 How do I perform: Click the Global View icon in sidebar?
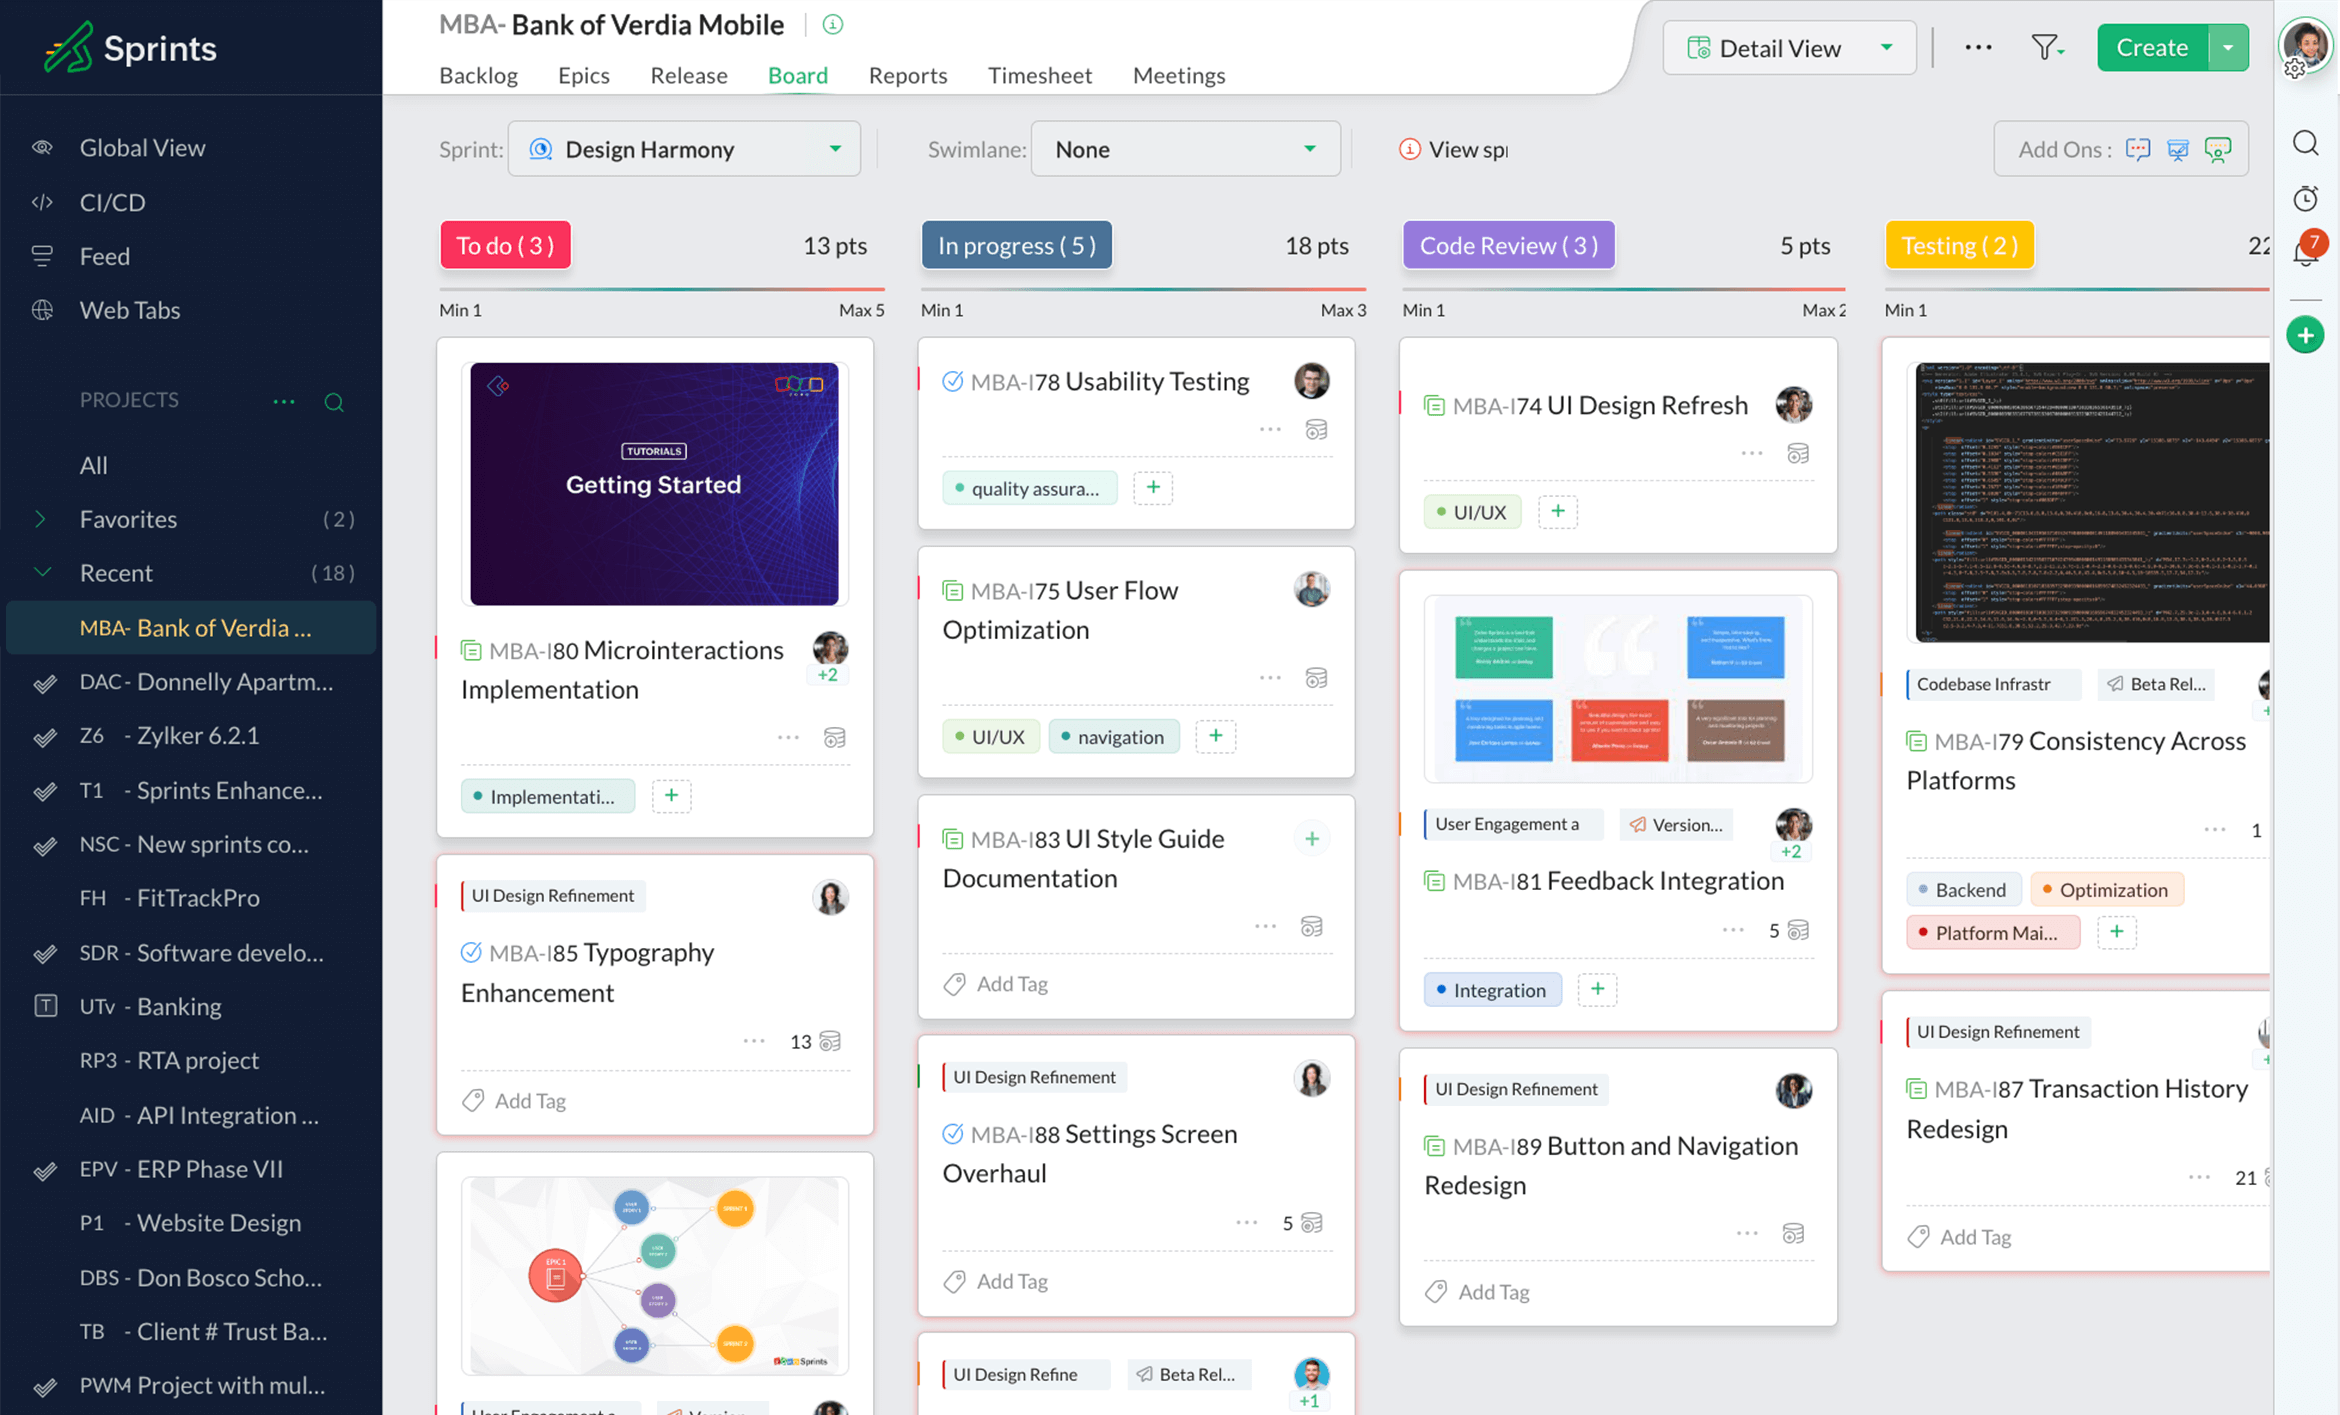point(45,147)
